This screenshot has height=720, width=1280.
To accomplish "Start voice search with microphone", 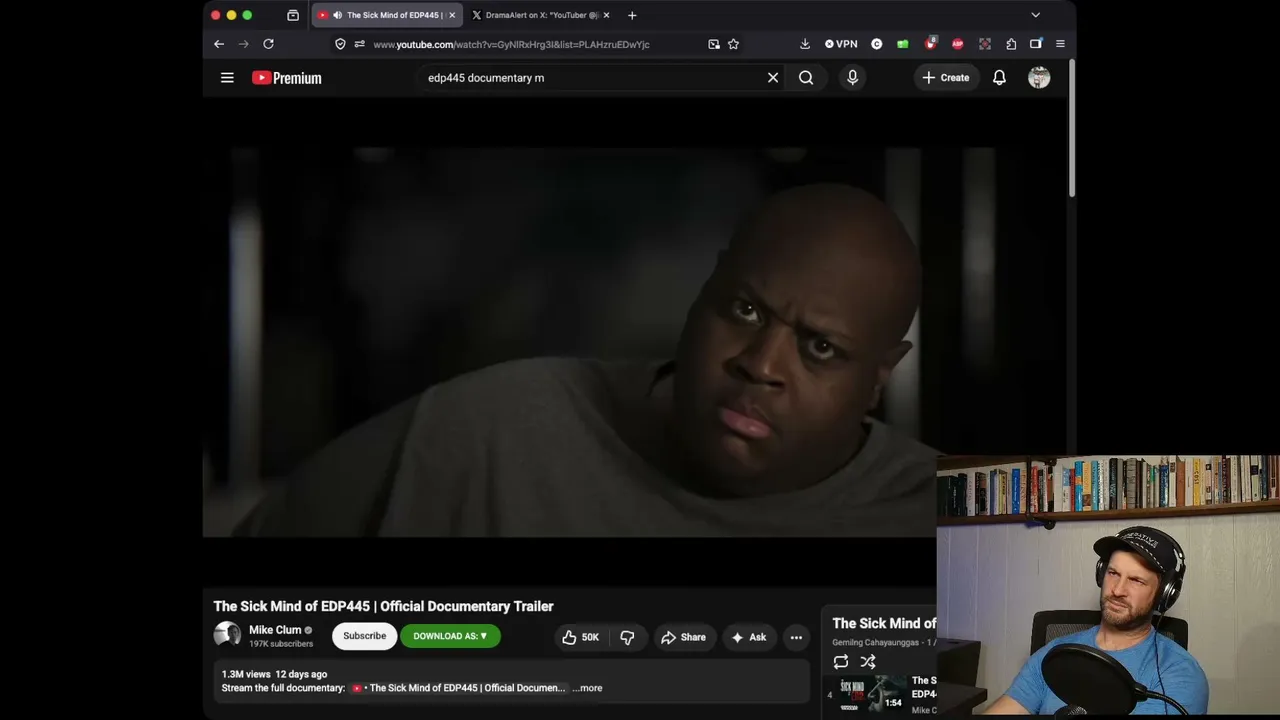I will point(852,78).
